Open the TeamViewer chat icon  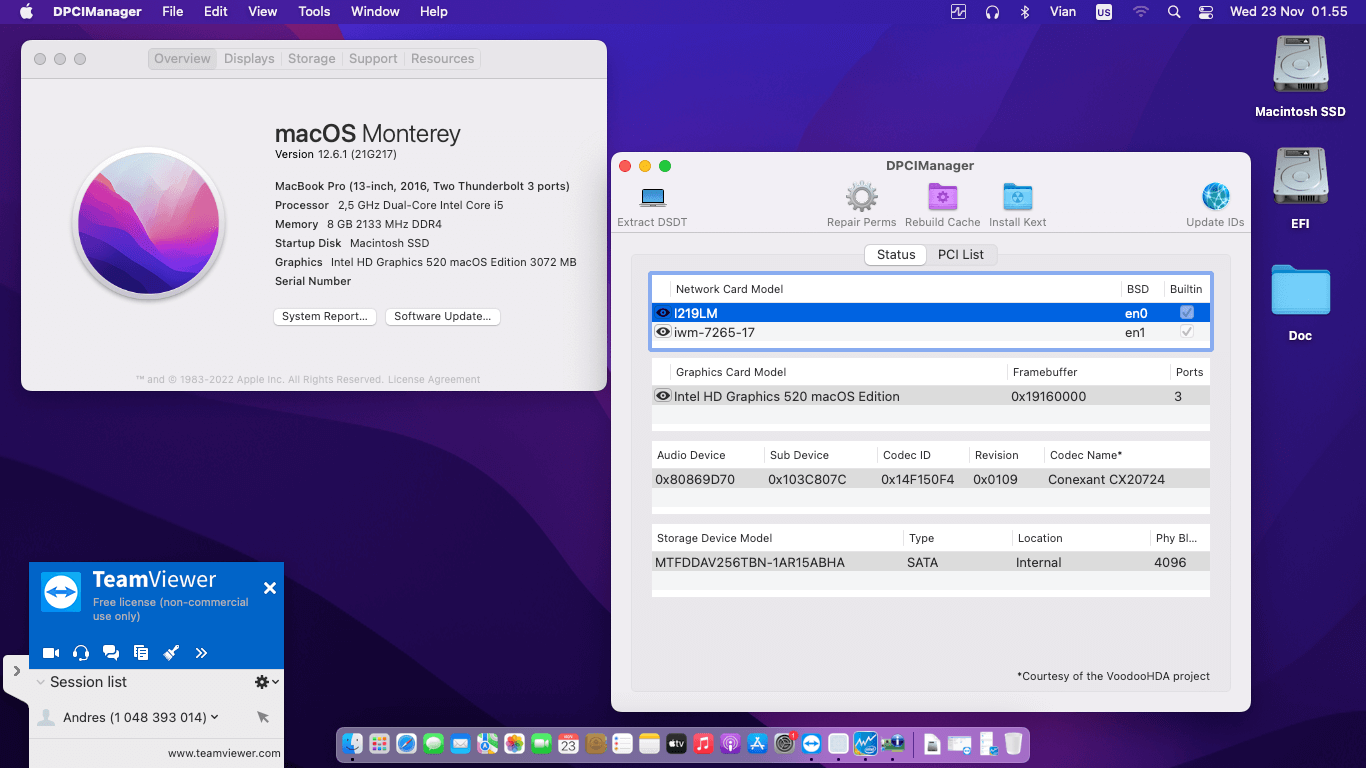click(111, 652)
